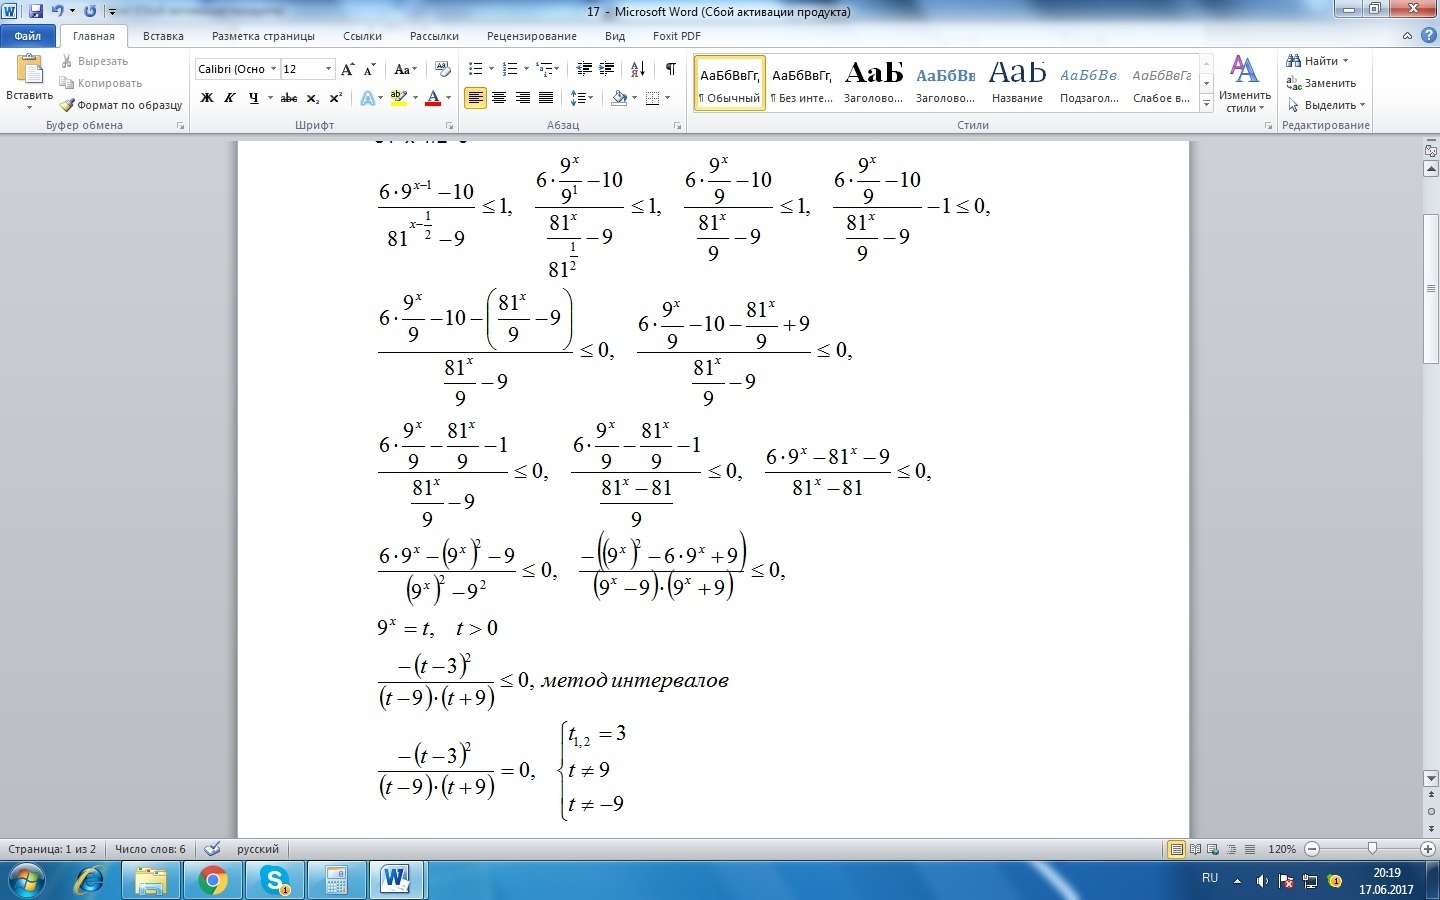Viewport: 1440px width, 900px height.
Task: Open the change case Aa dropdown
Action: point(405,69)
